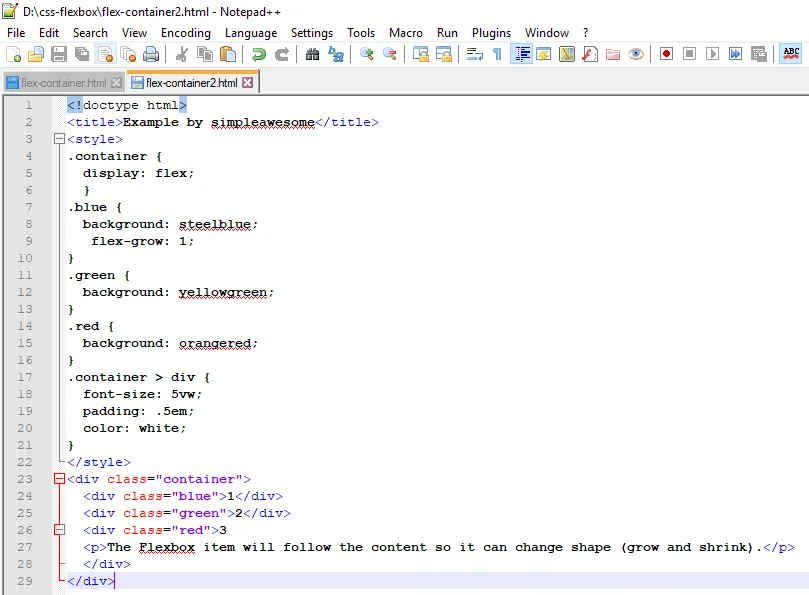Undo the last edit with the green arrow
This screenshot has width=809, height=595.
(258, 54)
